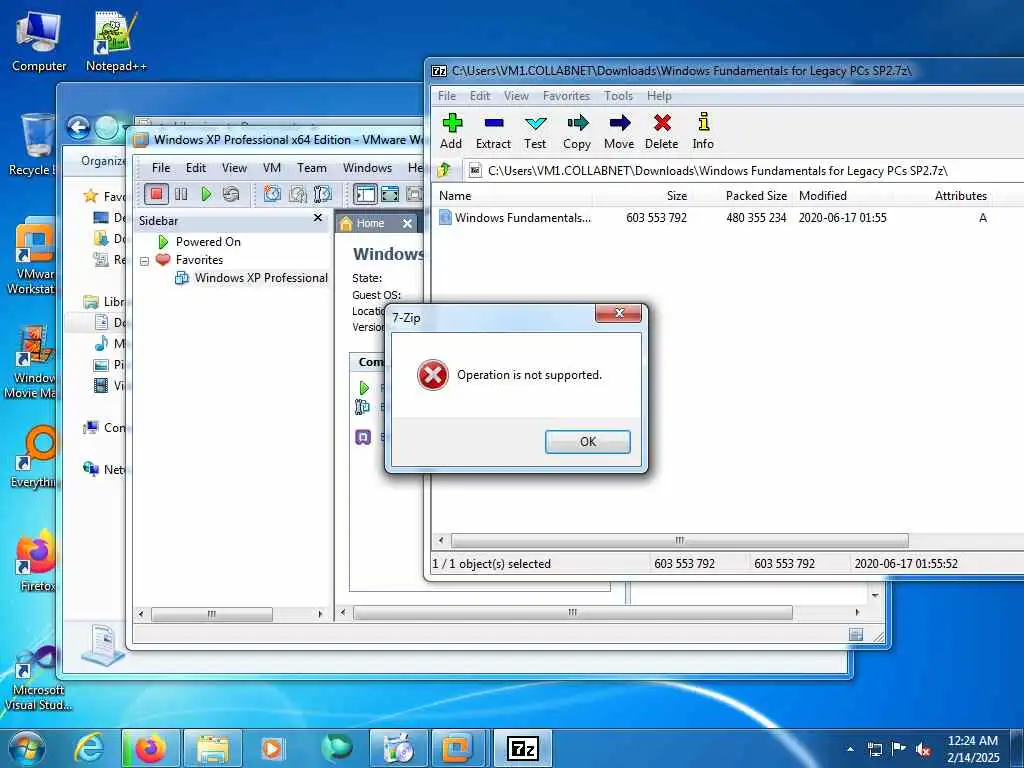Click the 7-Zip address path field
Viewport: 1024px width, 768px height.
pos(744,170)
